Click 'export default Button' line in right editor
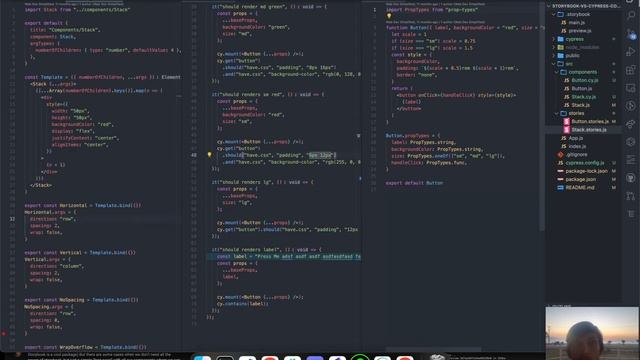The height and width of the screenshot is (360, 640). (414, 183)
